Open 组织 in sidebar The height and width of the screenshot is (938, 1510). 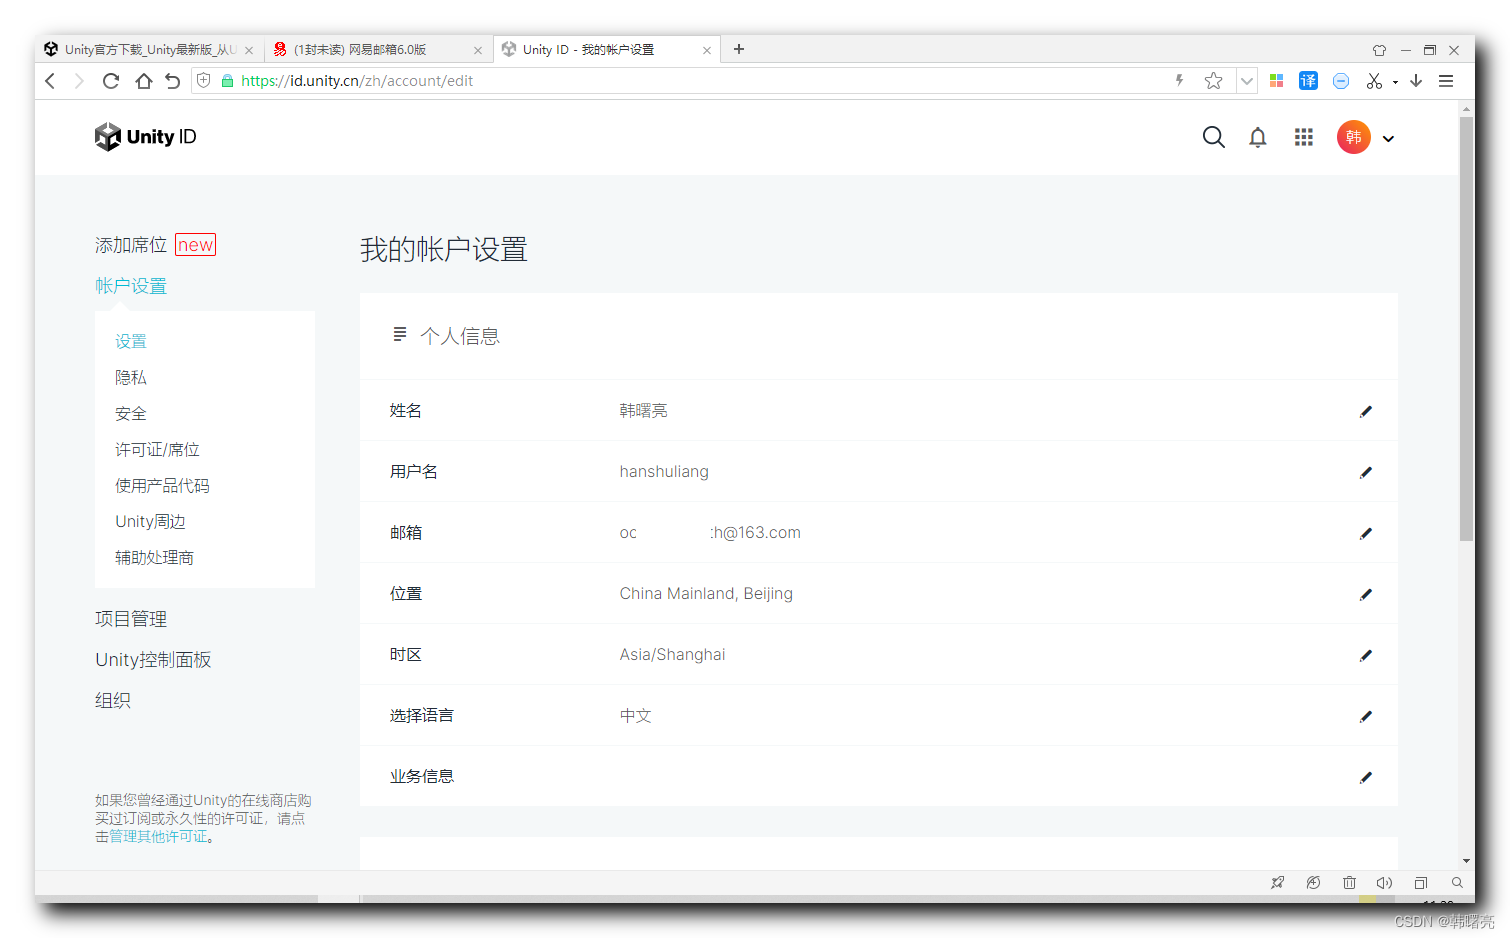[113, 701]
